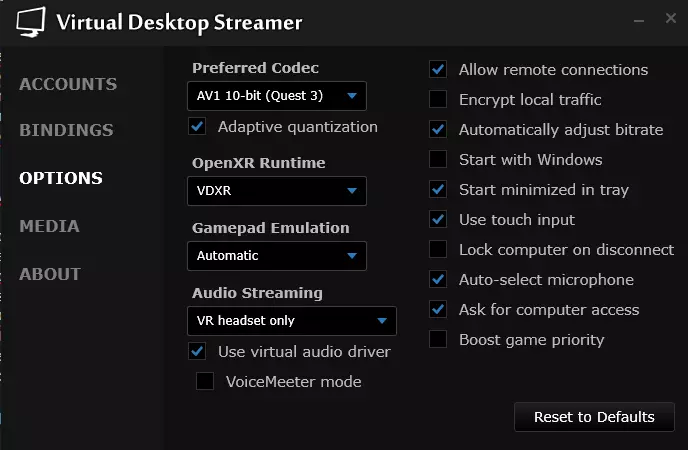
Task: Toggle Automatically adjust bitrate checkbox
Action: click(438, 129)
